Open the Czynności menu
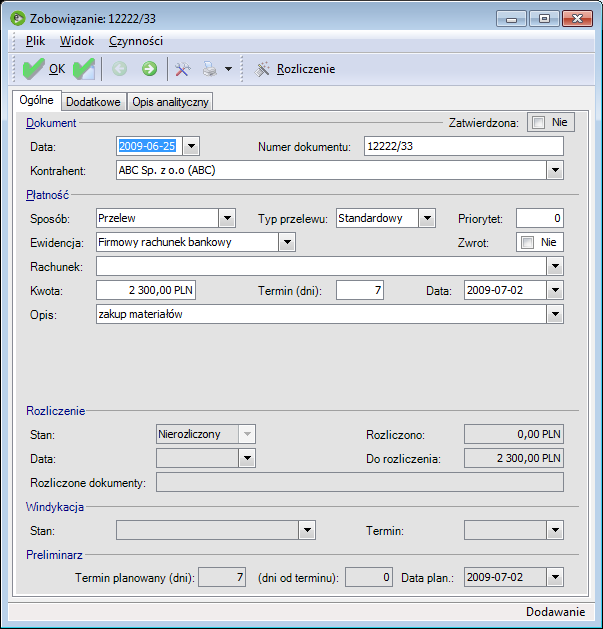The width and height of the screenshot is (603, 629). click(136, 41)
